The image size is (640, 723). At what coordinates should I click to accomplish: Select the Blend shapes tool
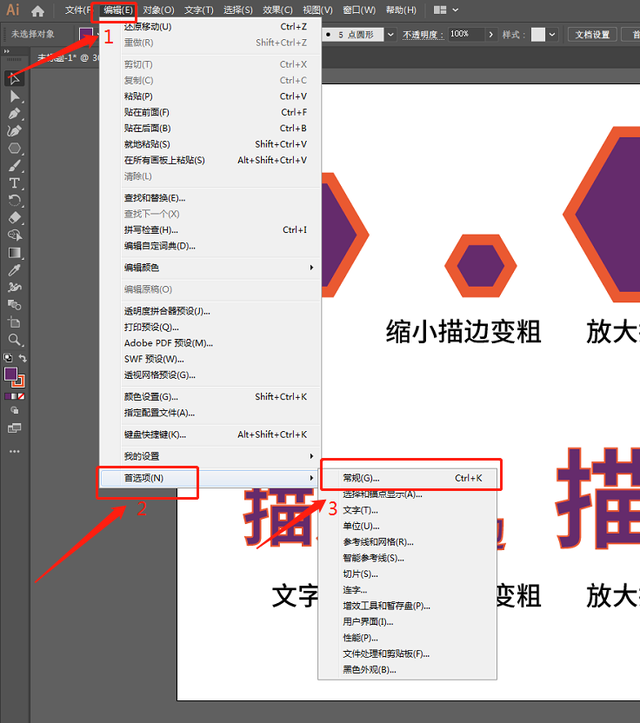tap(14, 305)
